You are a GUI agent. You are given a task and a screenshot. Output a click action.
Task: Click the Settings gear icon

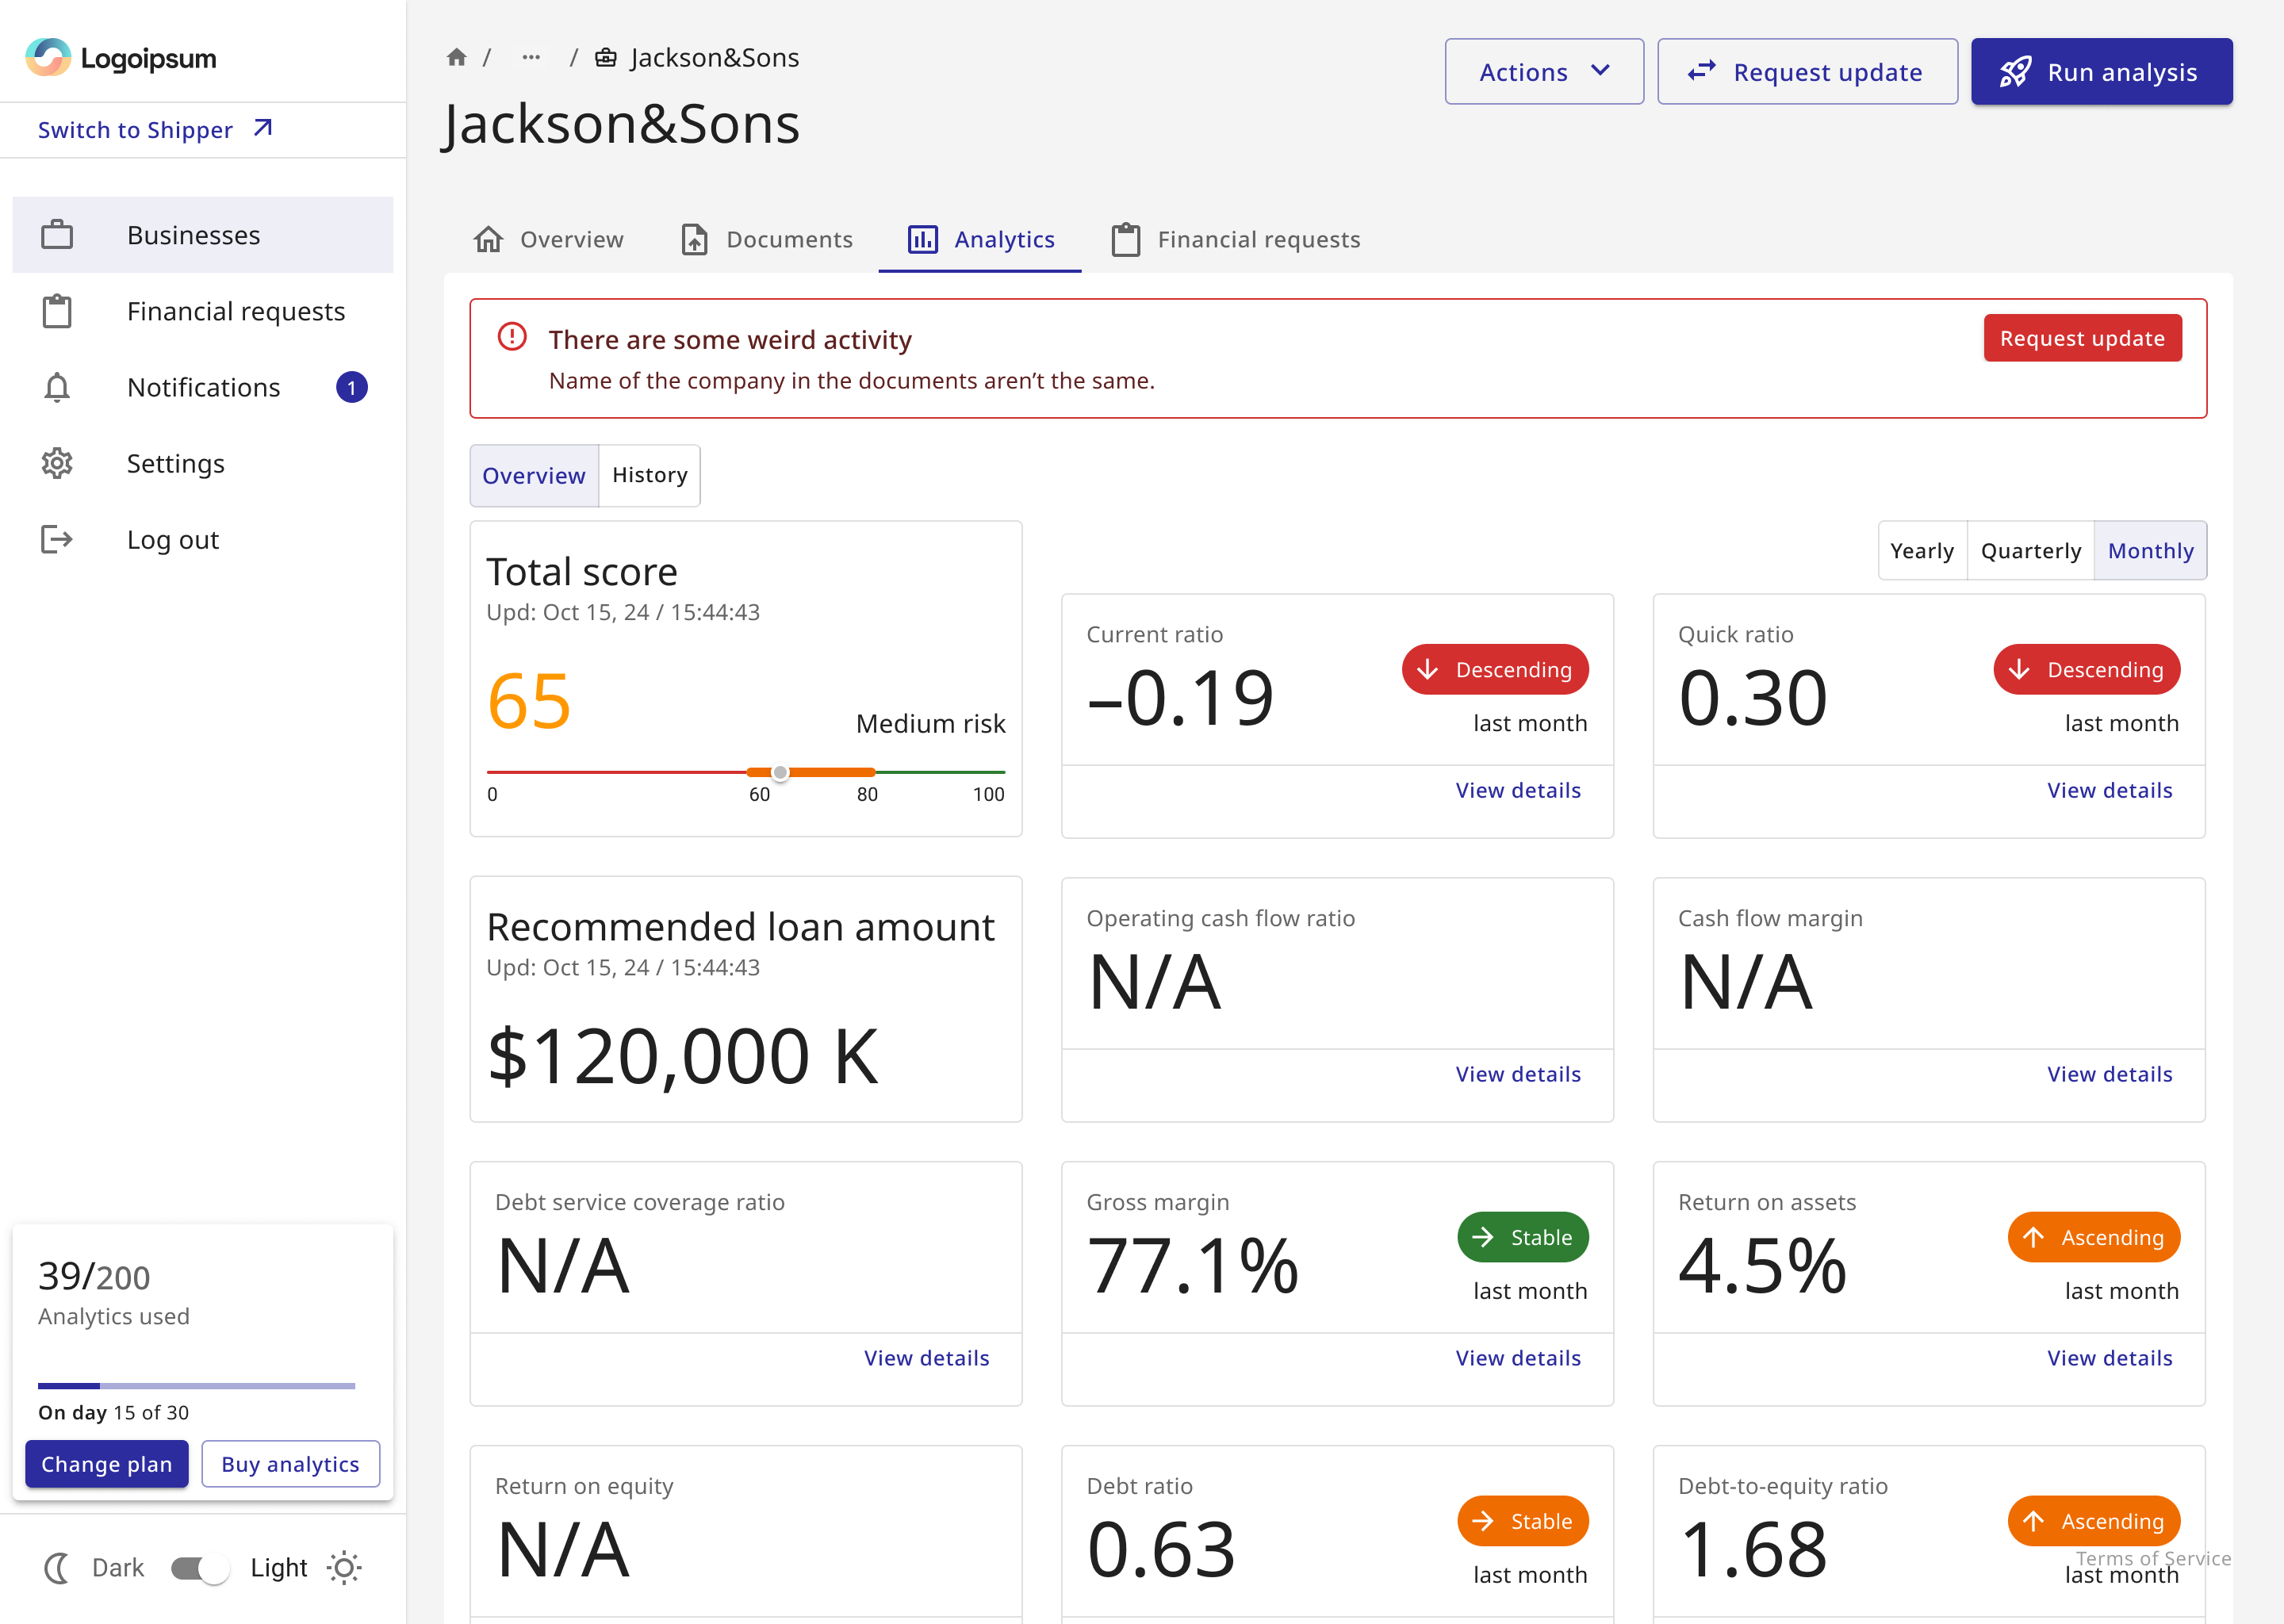[x=57, y=463]
